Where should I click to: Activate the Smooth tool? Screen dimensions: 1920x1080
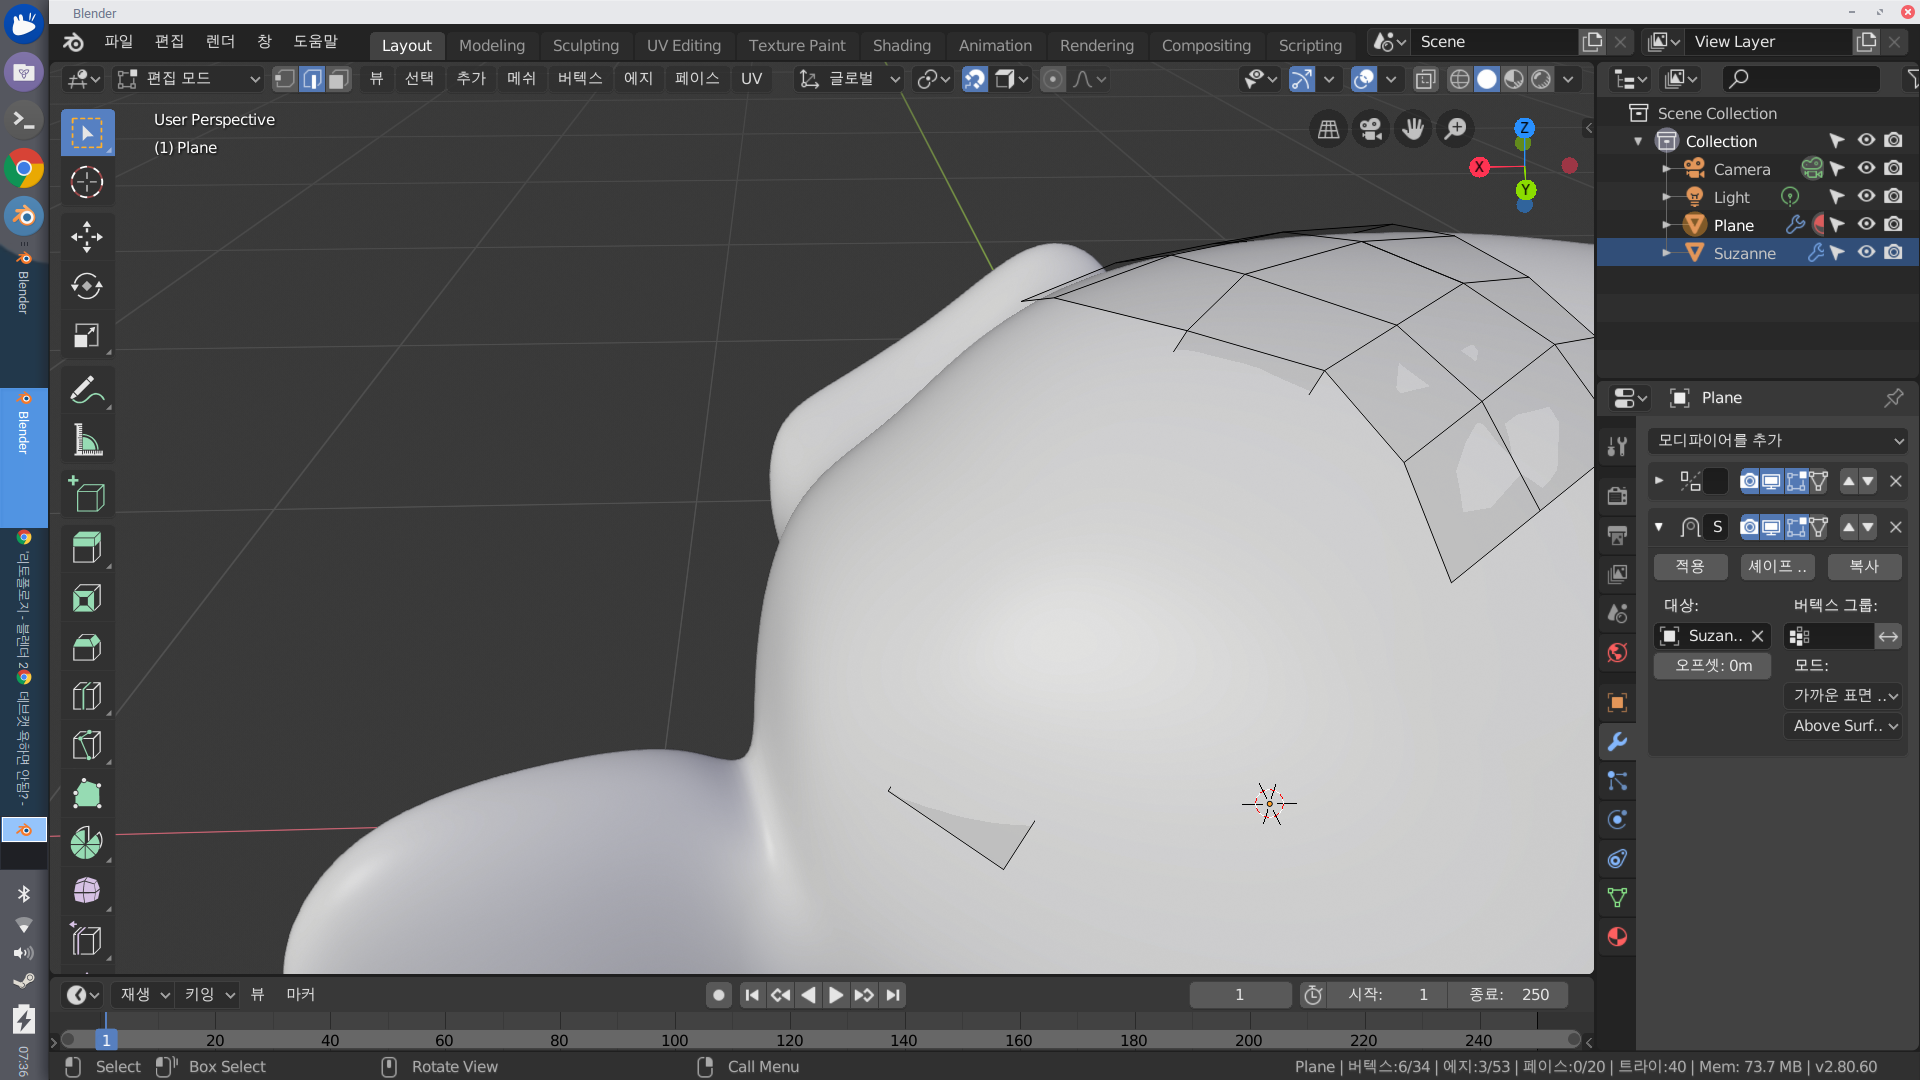point(87,892)
